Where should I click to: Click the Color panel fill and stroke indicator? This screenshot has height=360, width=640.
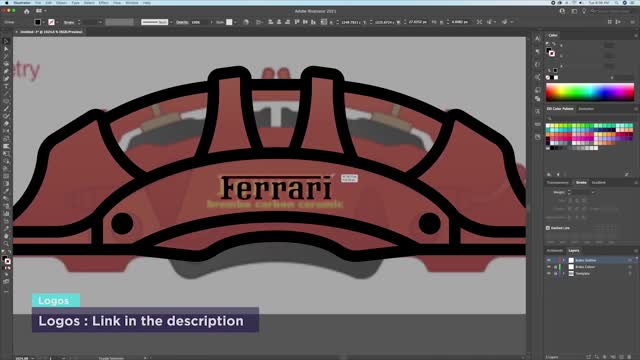point(551,52)
